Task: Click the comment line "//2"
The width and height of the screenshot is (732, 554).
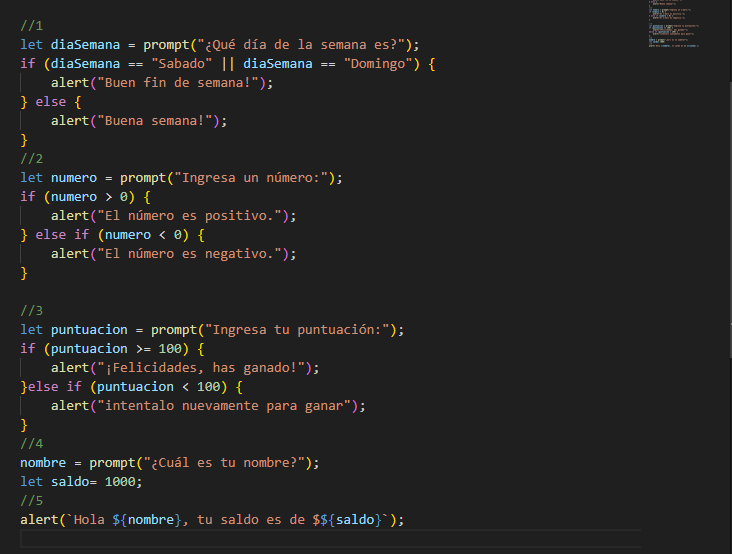Action: coord(31,159)
